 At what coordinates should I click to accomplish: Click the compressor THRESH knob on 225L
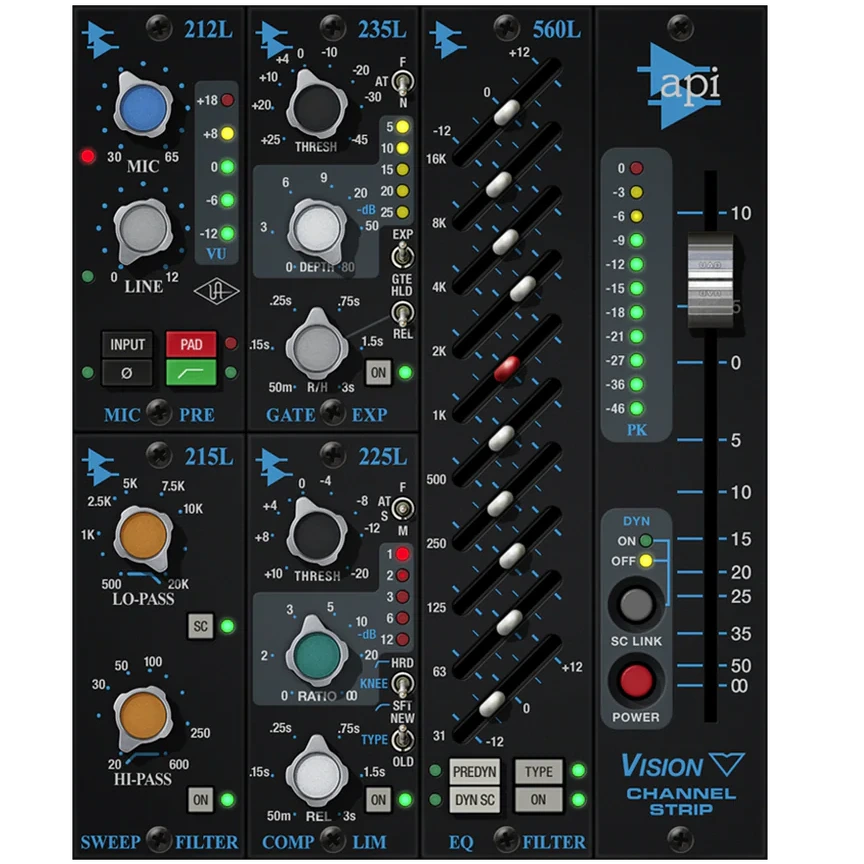point(317,534)
